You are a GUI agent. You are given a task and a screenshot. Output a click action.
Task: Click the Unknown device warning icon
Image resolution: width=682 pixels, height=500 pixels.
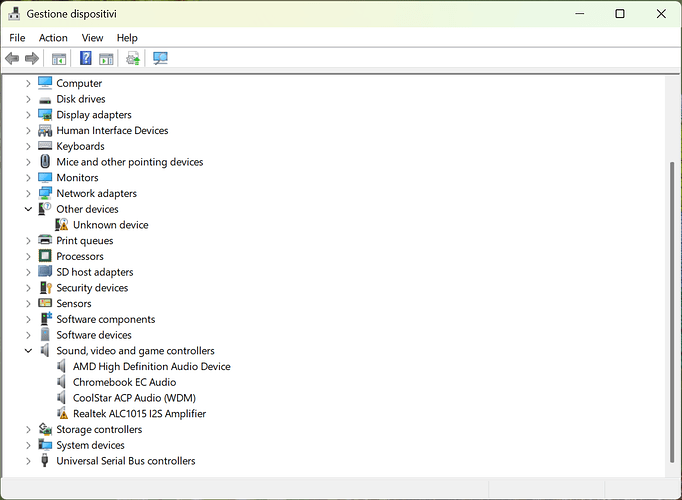(61, 225)
